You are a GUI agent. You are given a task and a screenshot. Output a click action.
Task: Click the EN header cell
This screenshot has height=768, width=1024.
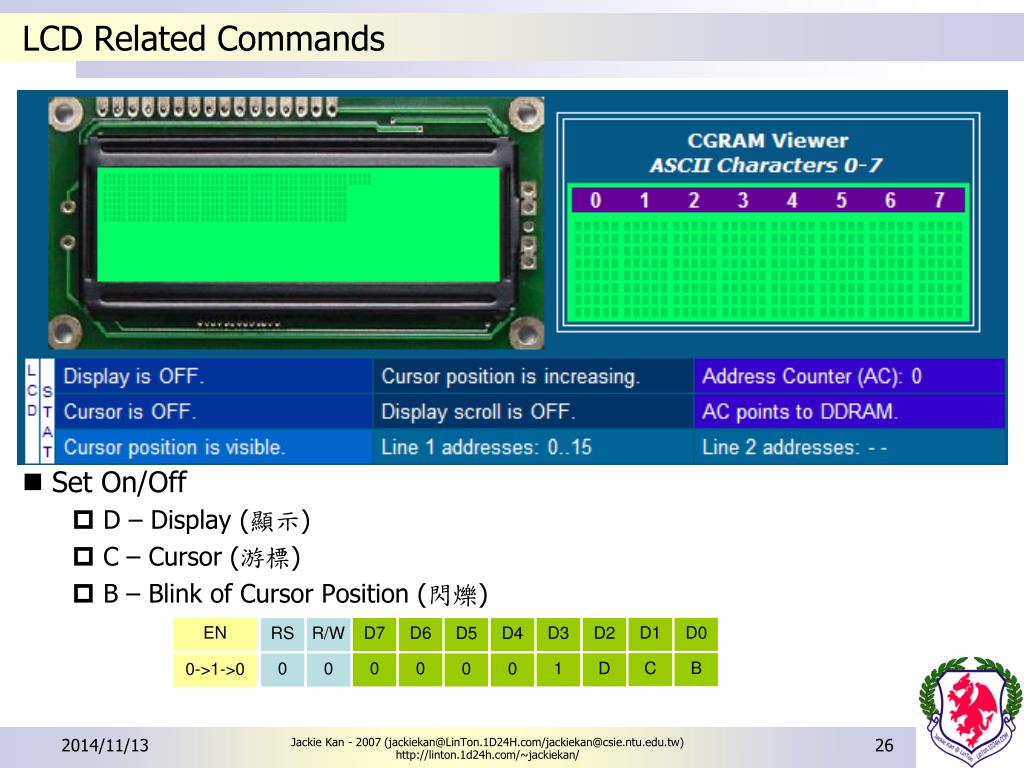pyautogui.click(x=215, y=633)
